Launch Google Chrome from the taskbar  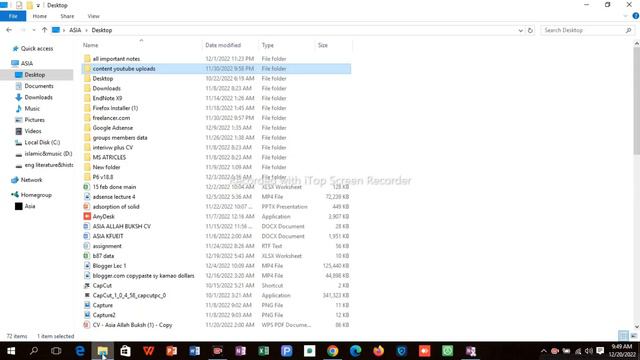click(x=332, y=351)
